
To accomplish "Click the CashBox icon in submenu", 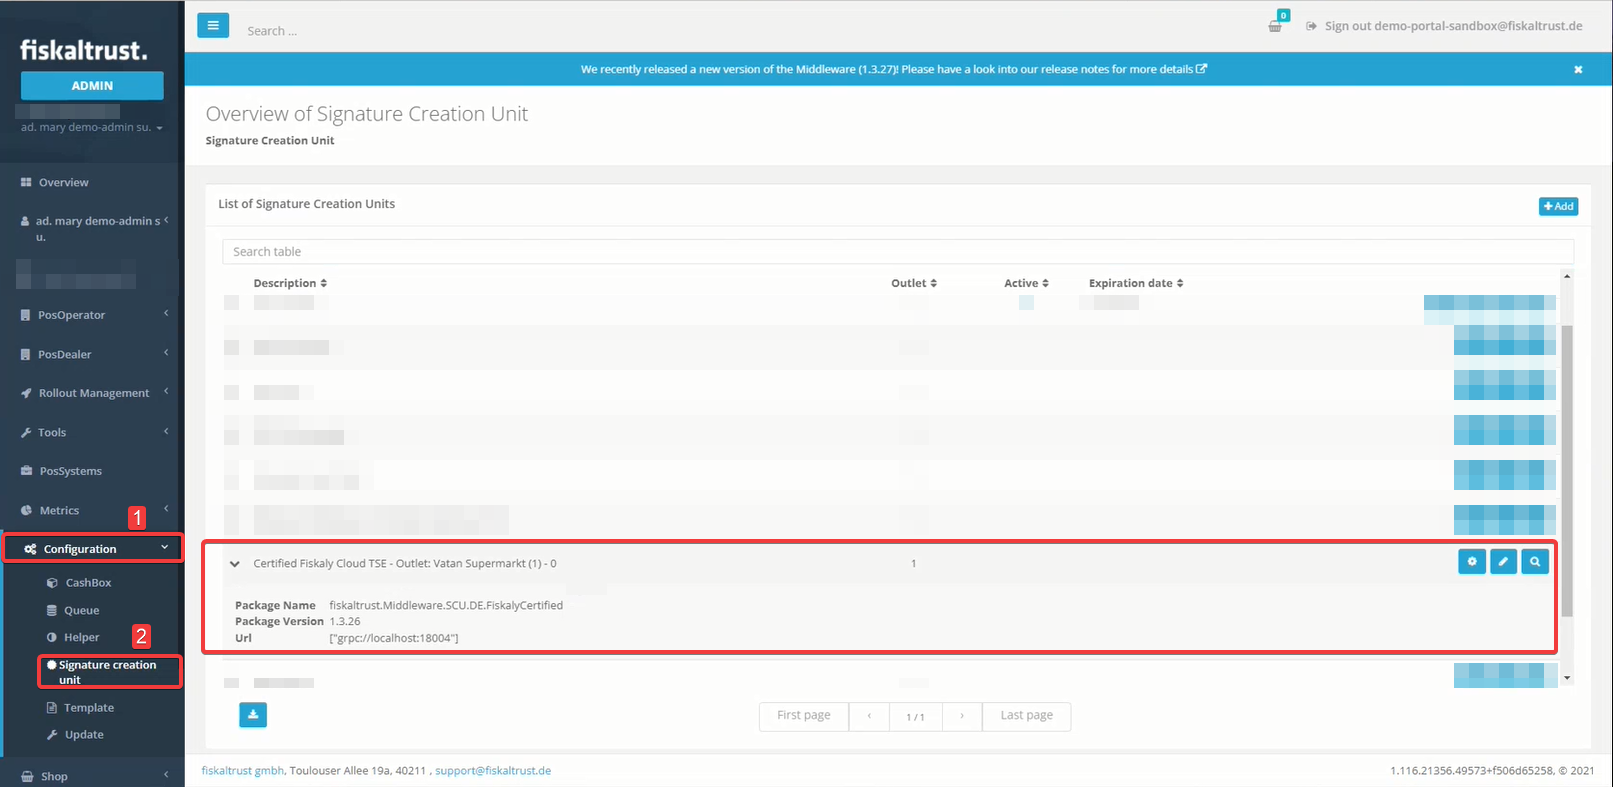I will (52, 583).
